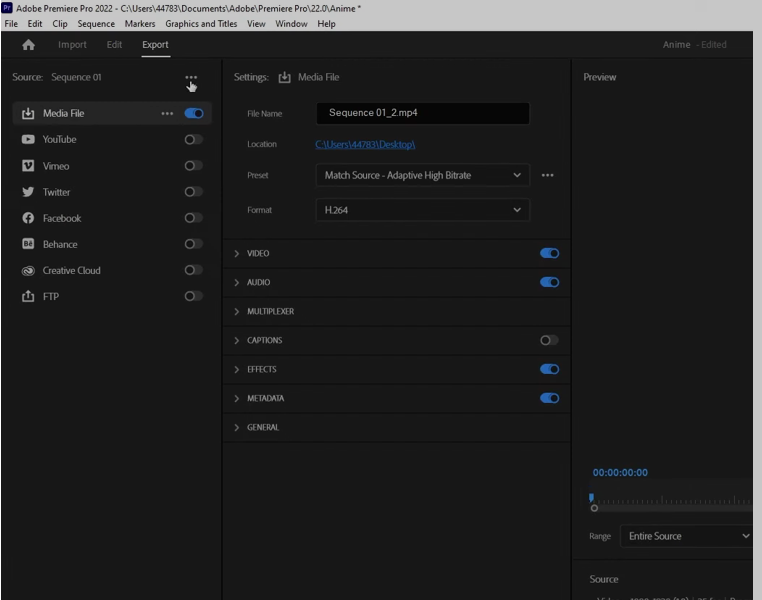
Task: Click the Facebook icon
Action: [x=28, y=218]
